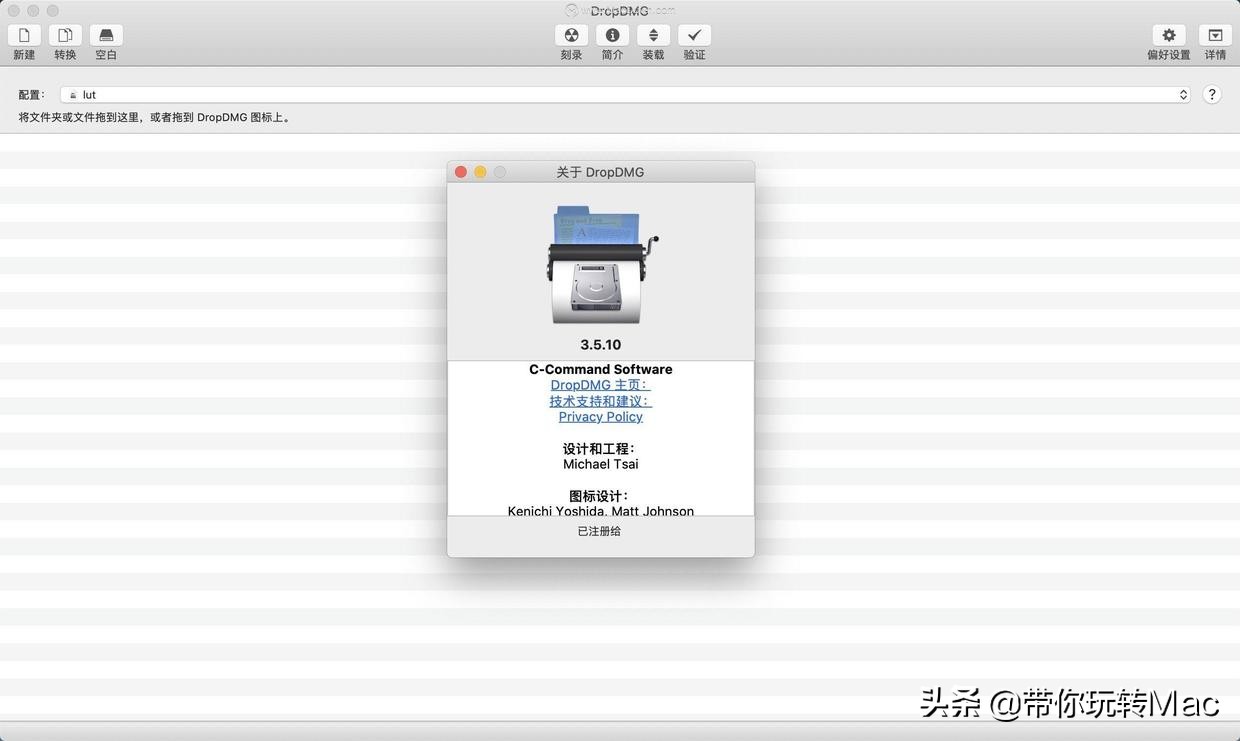Click the 已注册给 registration text
Image resolution: width=1240 pixels, height=741 pixels.
[599, 531]
